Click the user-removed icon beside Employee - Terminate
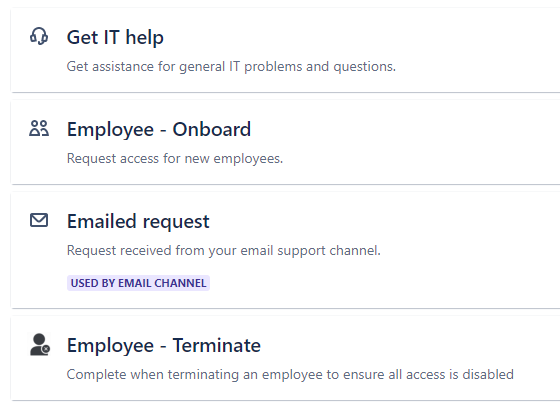This screenshot has width=560, height=413. tap(40, 345)
